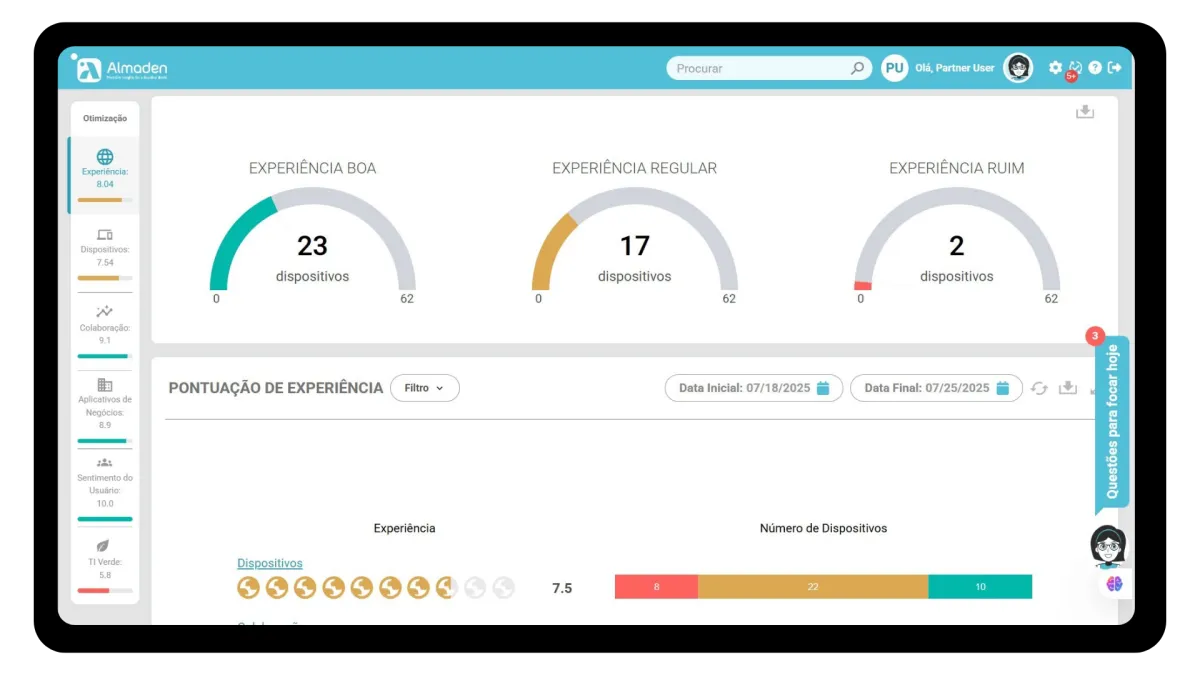This screenshot has width=1200, height=675.
Task: Open calendar icon for Data Inicial
Action: tap(823, 388)
